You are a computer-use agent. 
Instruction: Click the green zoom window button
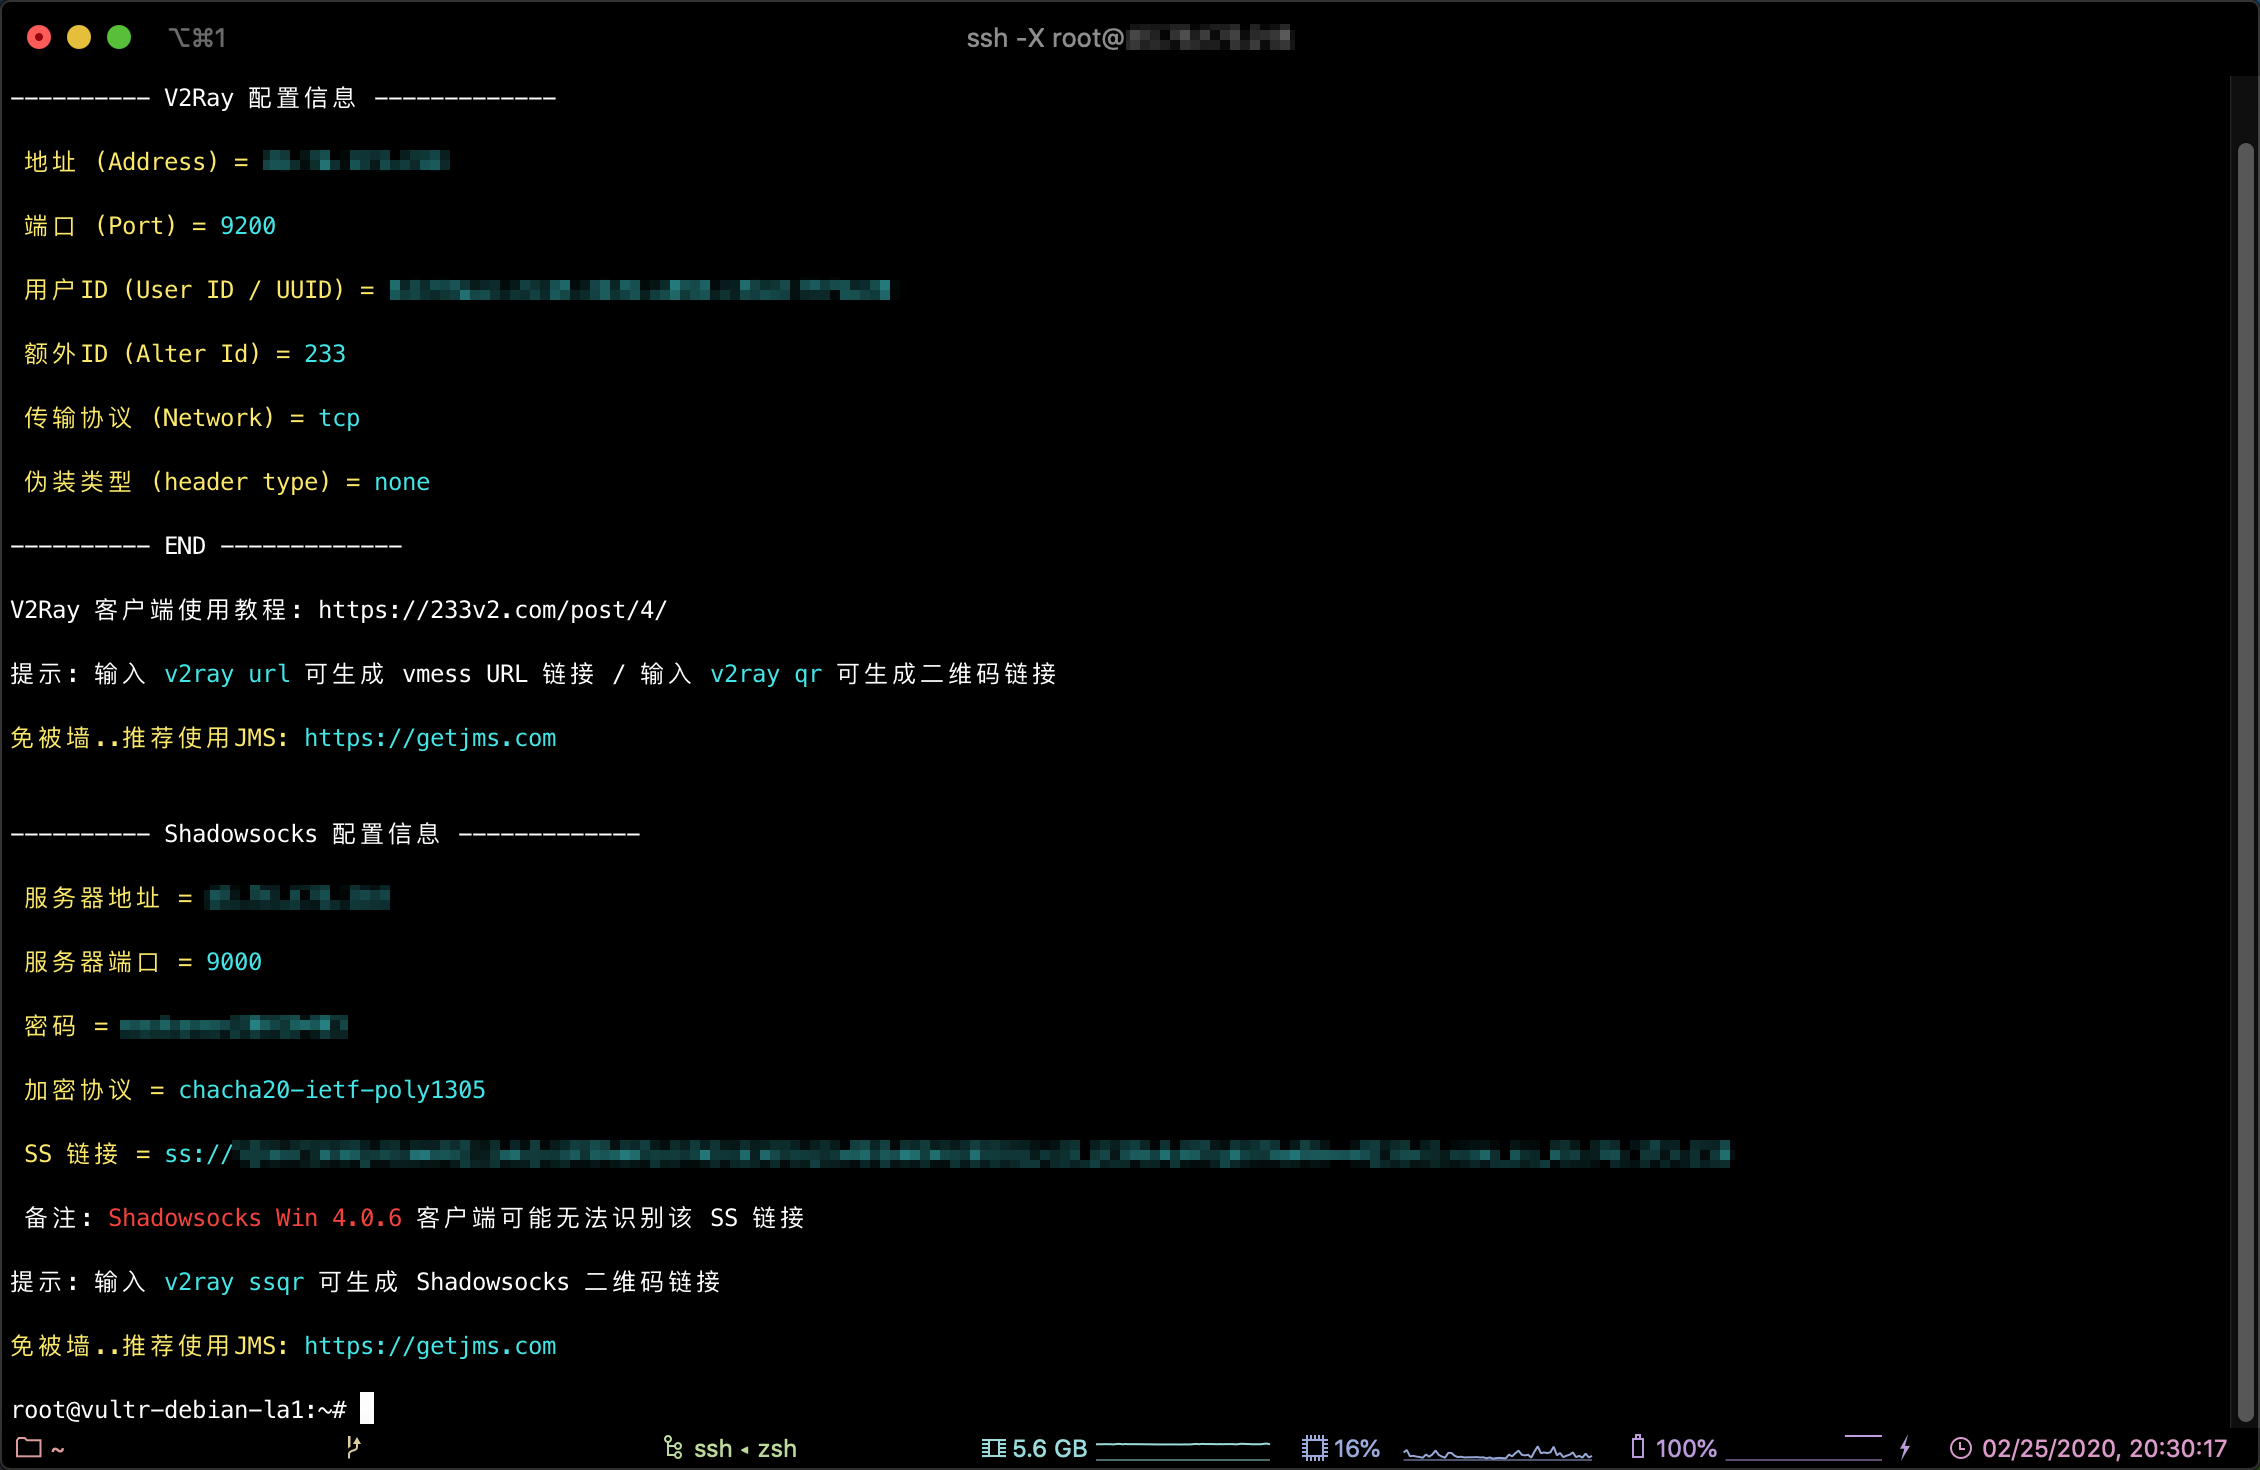[x=119, y=37]
